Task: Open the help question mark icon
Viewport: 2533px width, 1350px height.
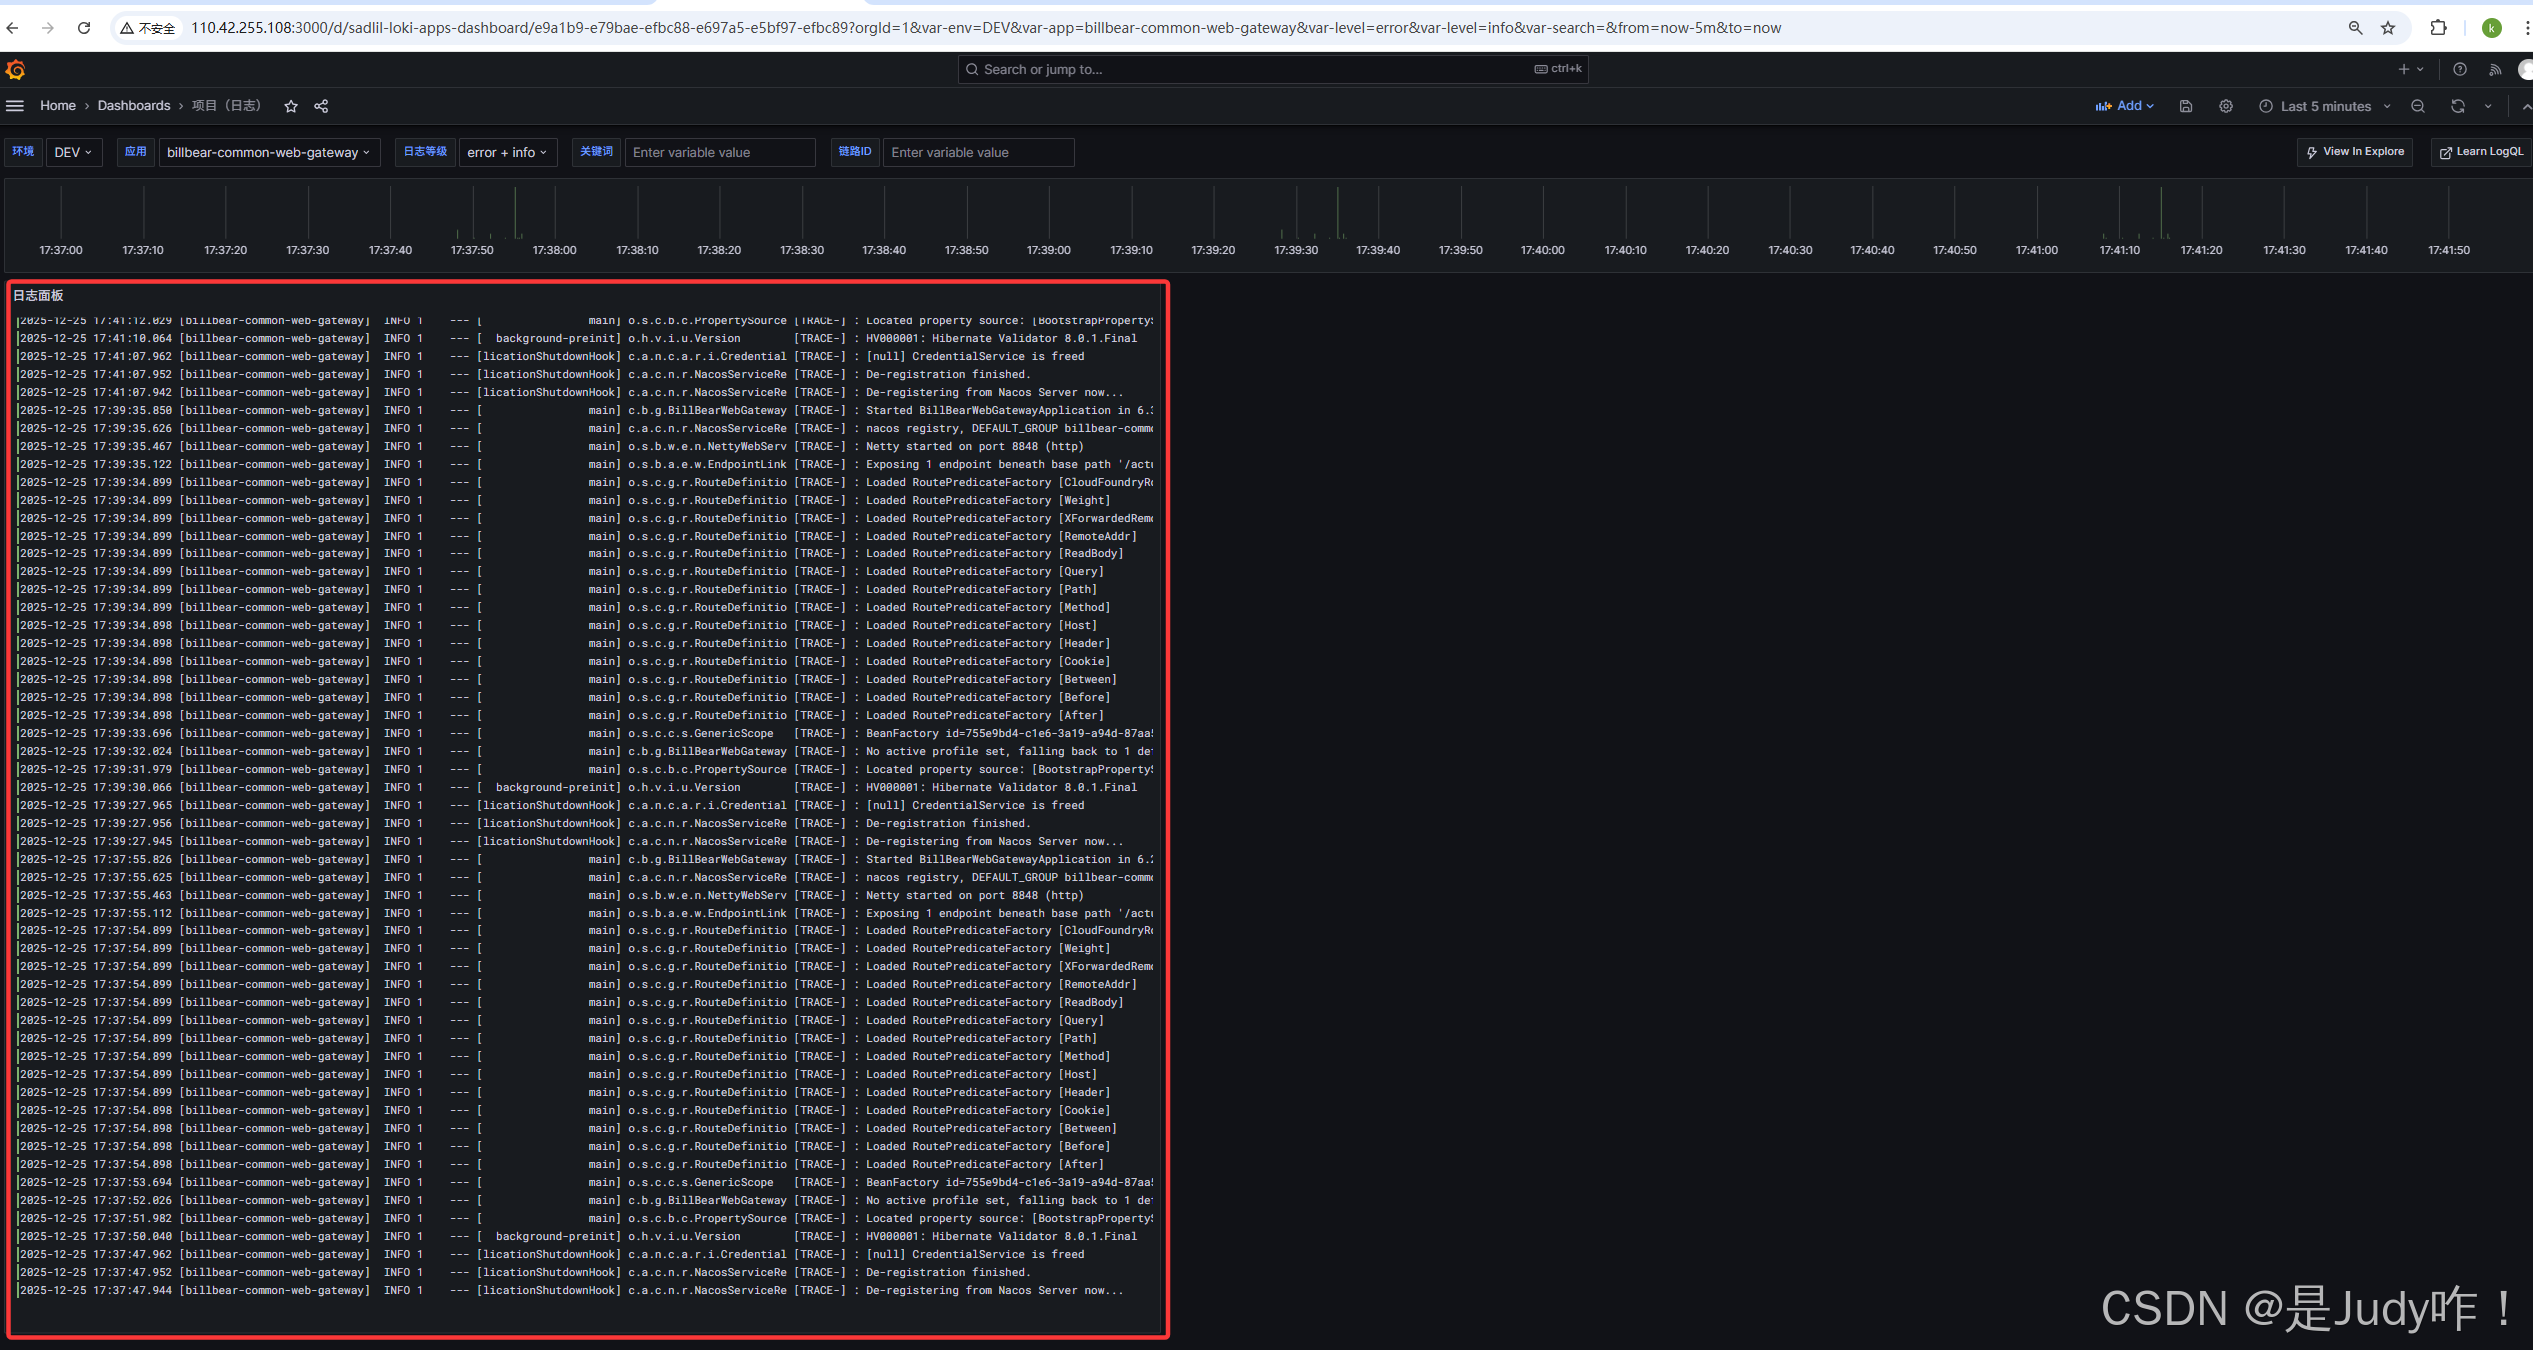Action: click(2460, 69)
